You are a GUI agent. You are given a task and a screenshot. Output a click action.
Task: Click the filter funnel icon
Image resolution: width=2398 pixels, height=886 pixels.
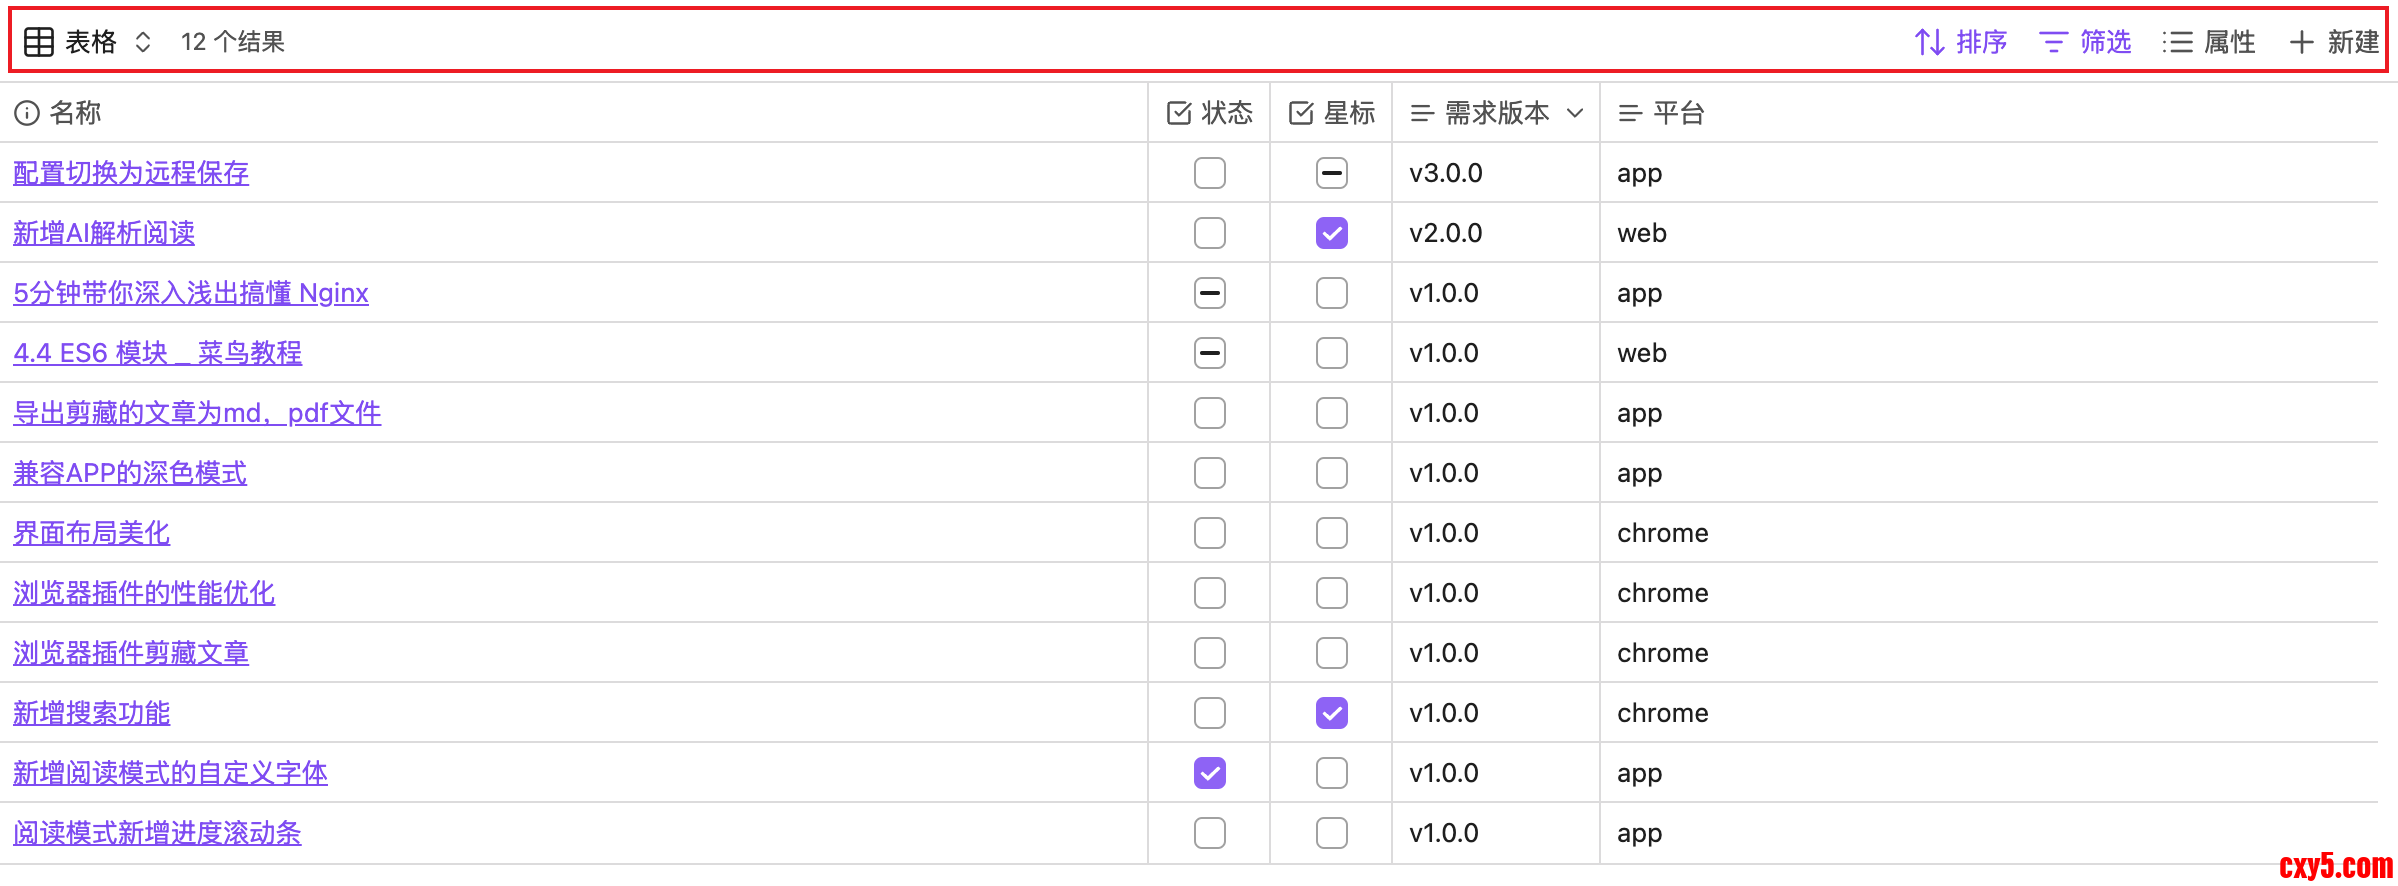(2053, 42)
